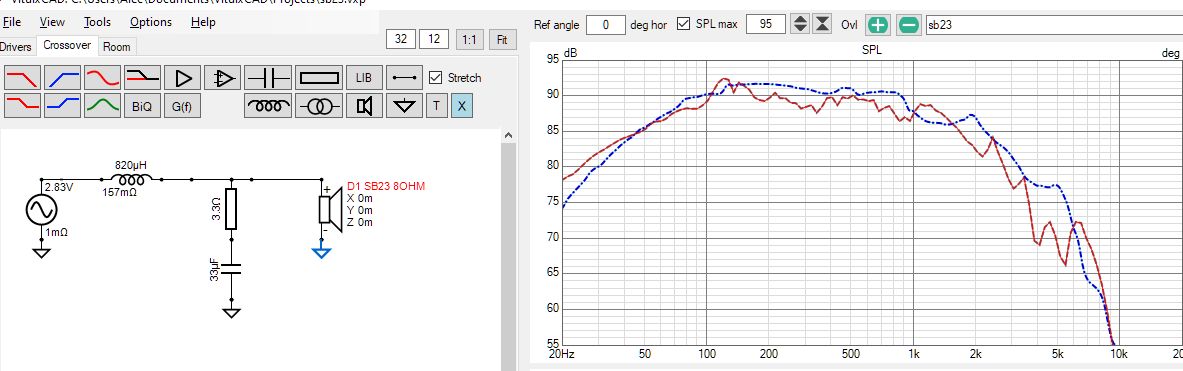Switch to the Crossover tab
The width and height of the screenshot is (1183, 371).
67,45
